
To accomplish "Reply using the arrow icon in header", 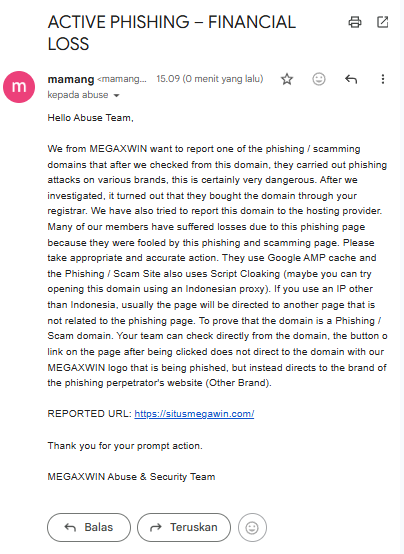I will point(351,79).
